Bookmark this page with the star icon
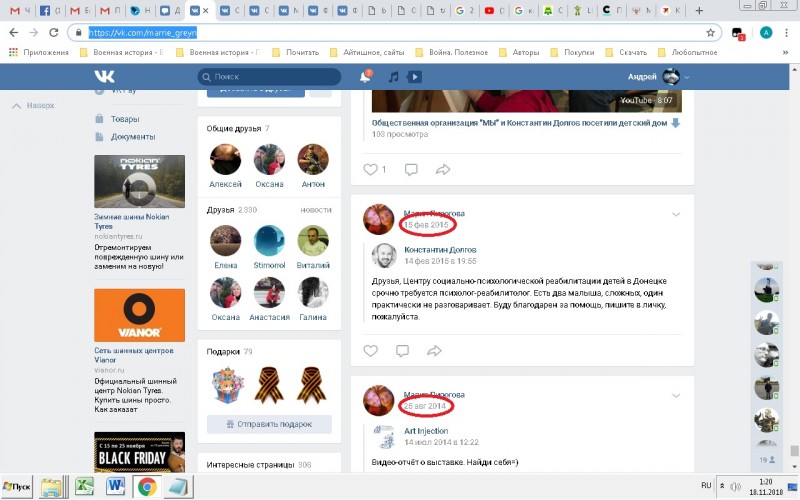The height and width of the screenshot is (500, 800). (711, 32)
